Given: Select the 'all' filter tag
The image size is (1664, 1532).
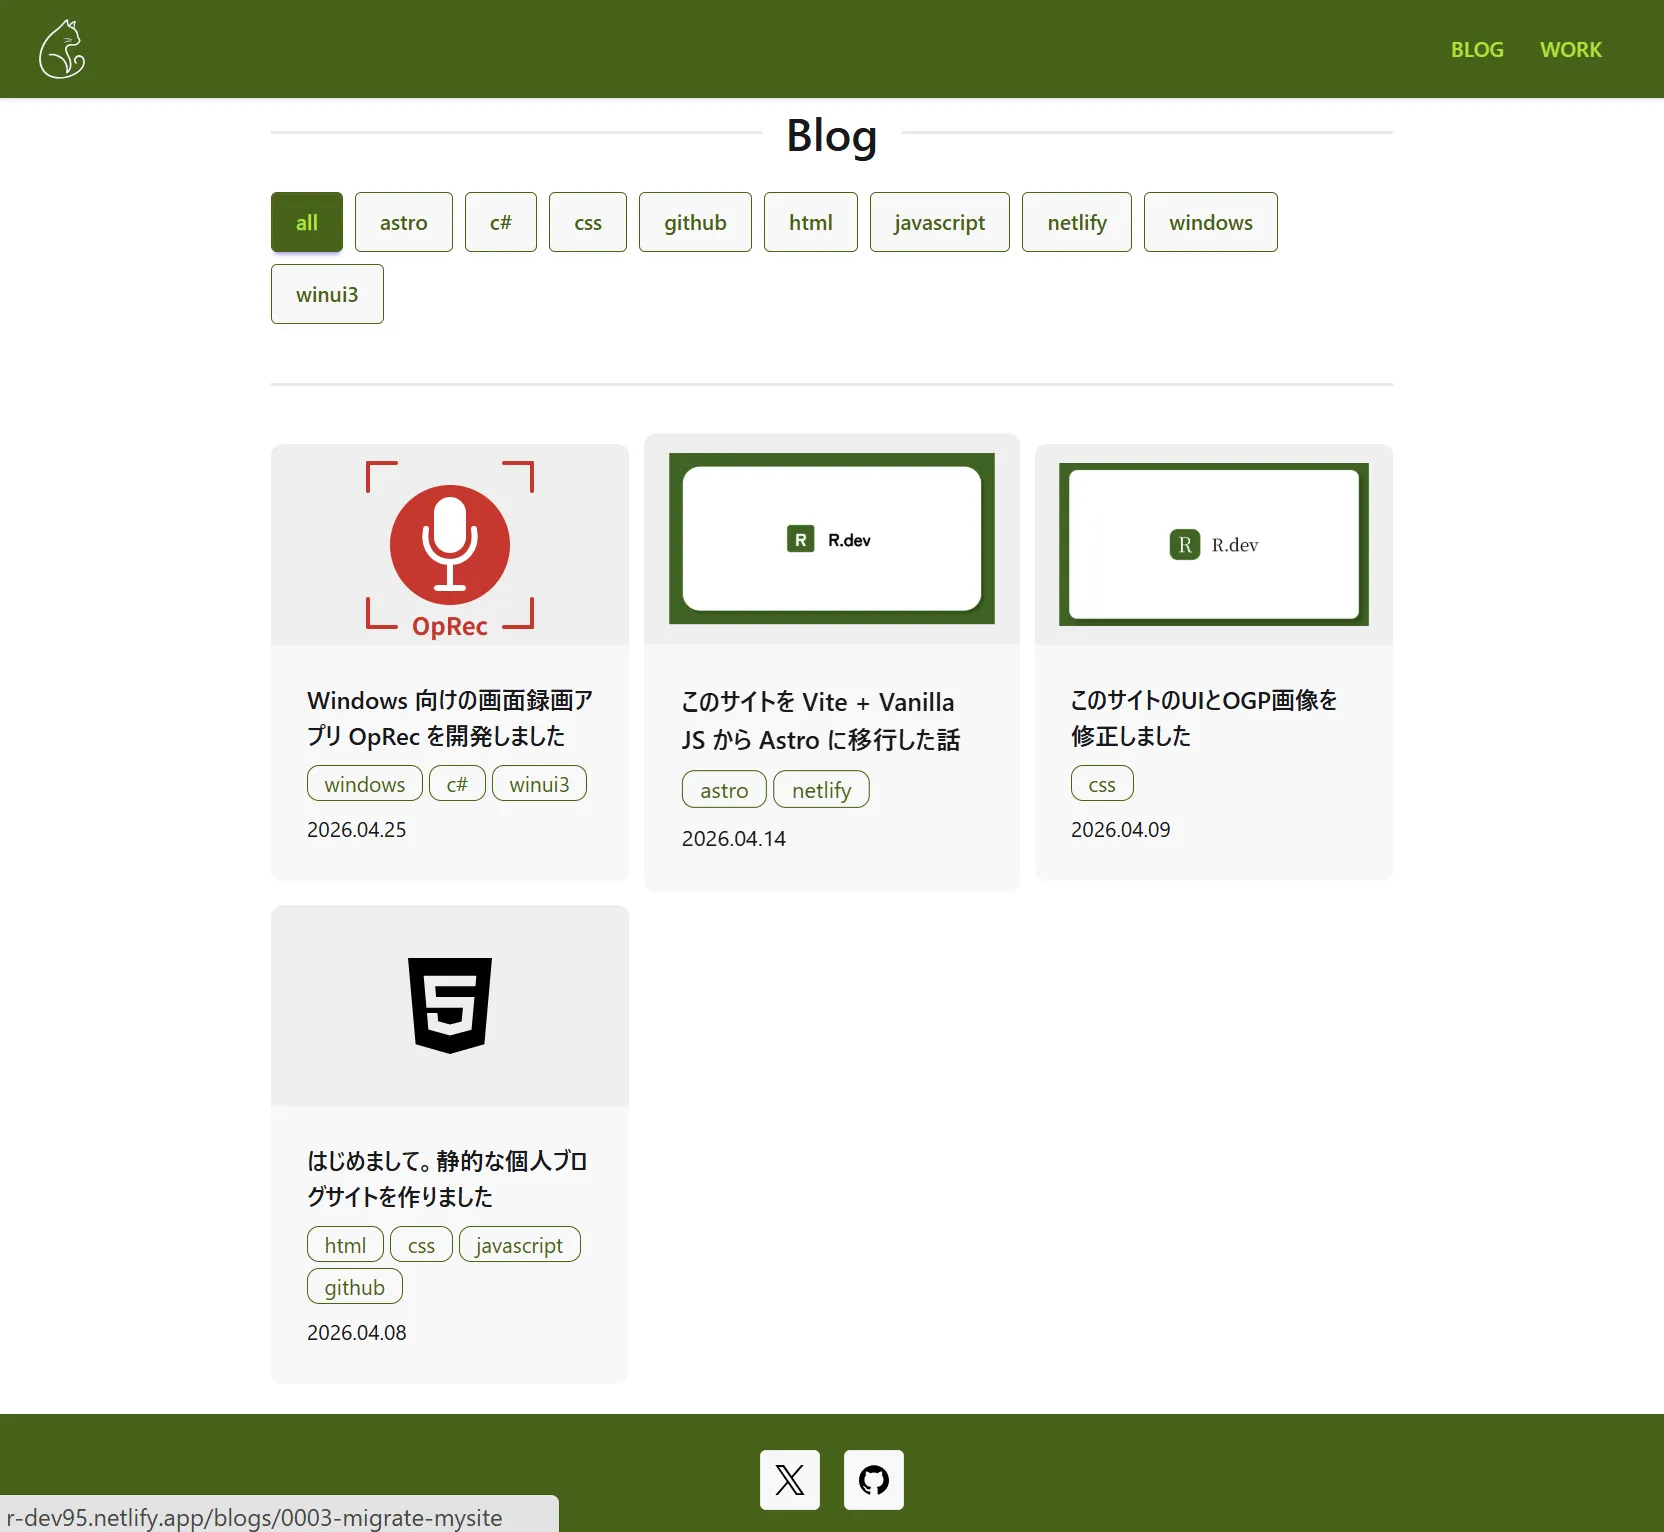Looking at the screenshot, I should [x=307, y=222].
